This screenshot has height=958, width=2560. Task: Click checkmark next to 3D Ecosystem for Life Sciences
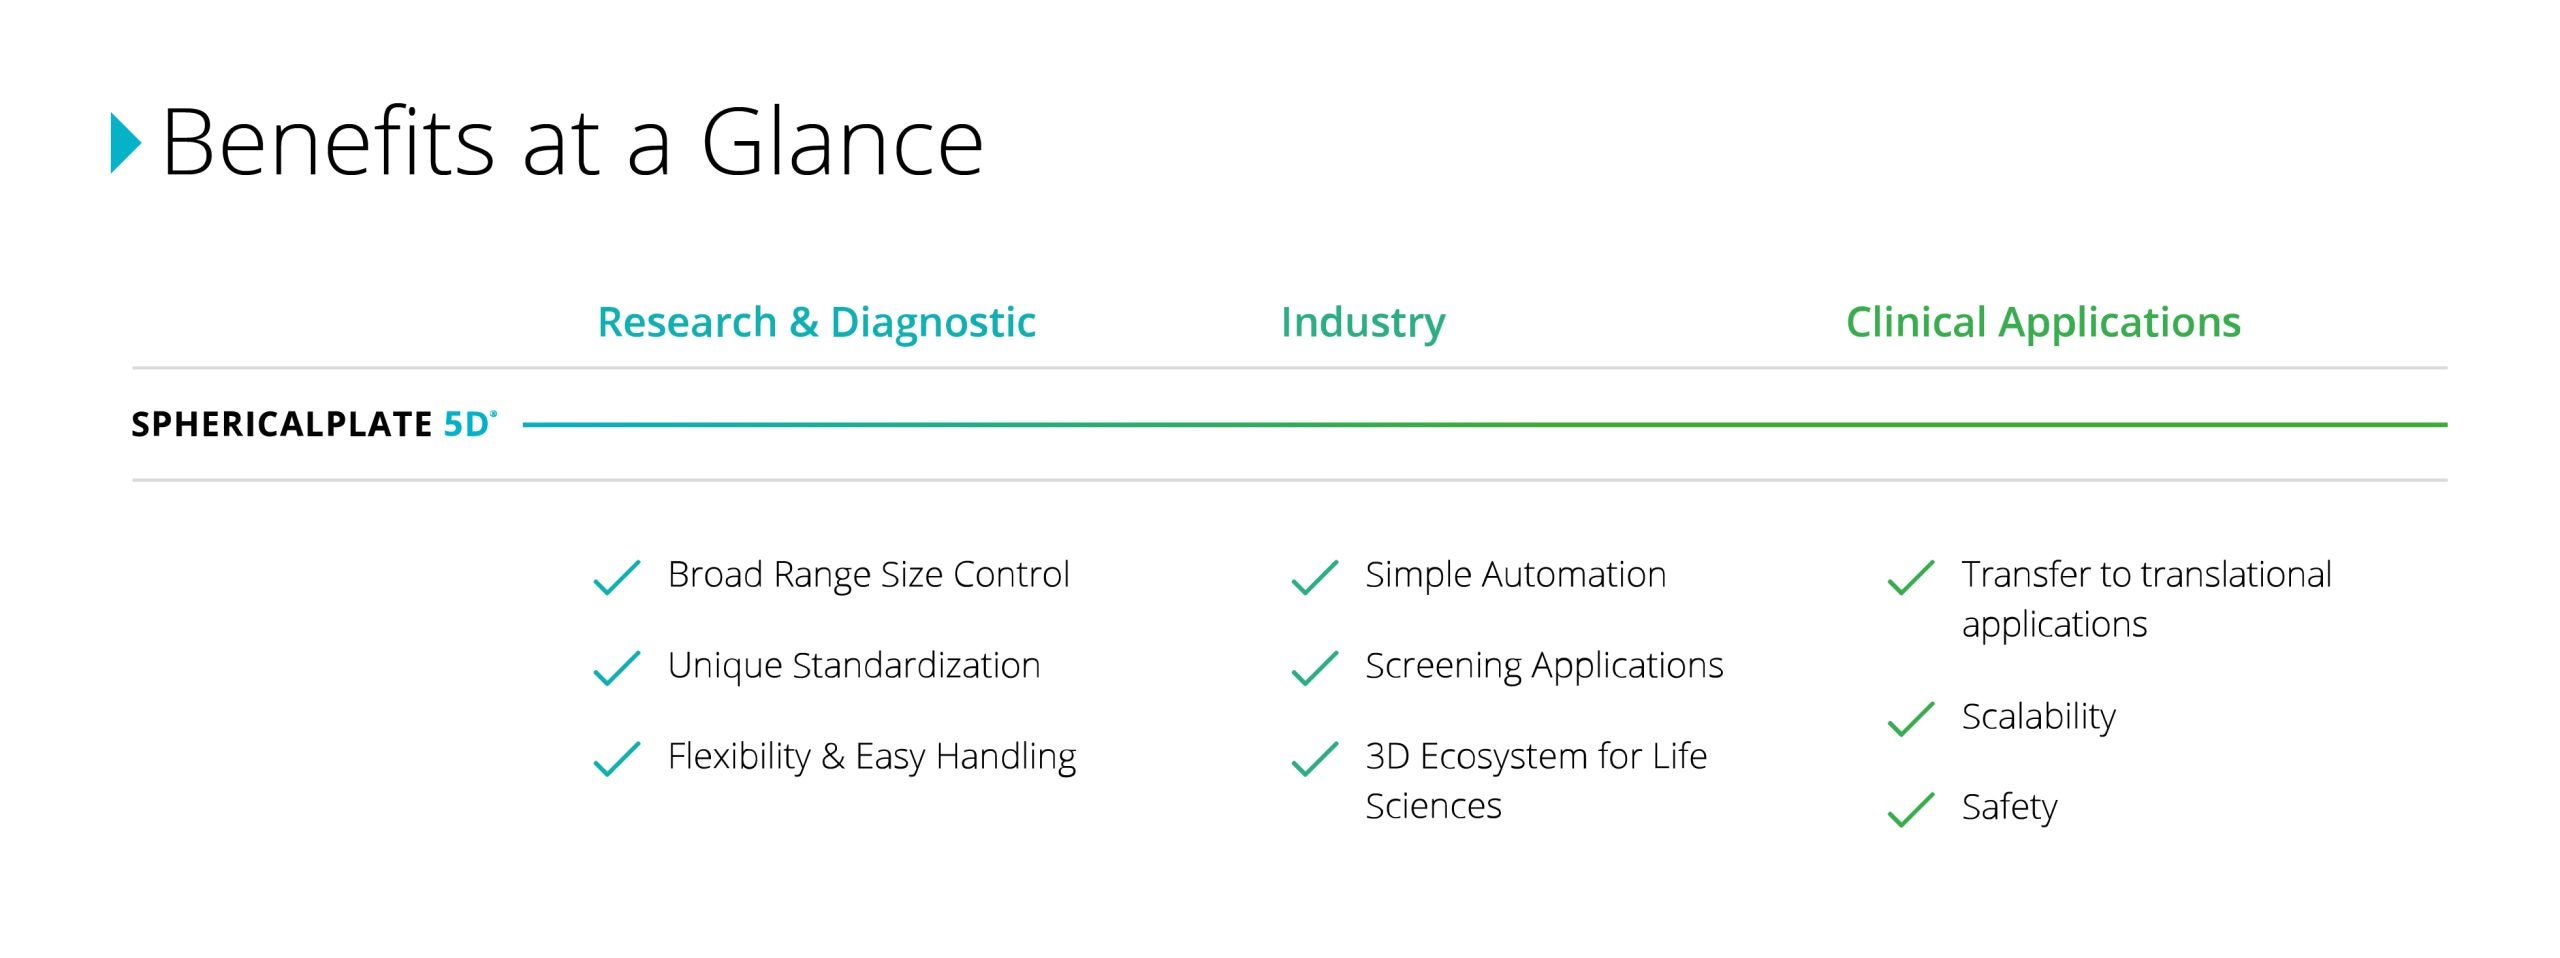pos(1314,759)
